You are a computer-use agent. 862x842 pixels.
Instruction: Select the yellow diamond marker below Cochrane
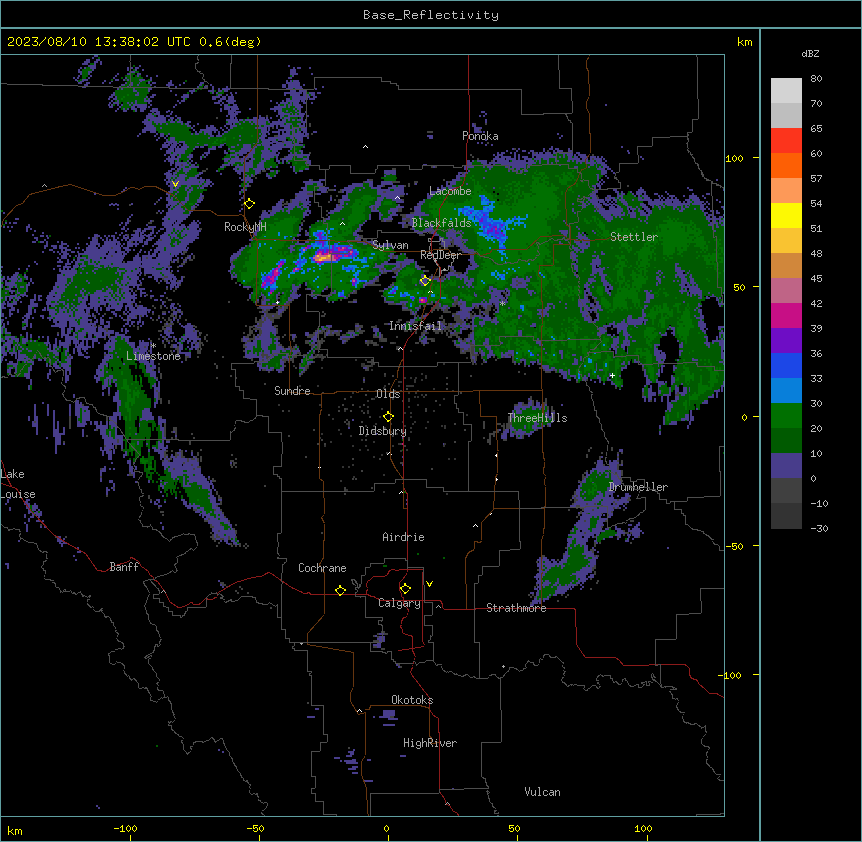(340, 590)
